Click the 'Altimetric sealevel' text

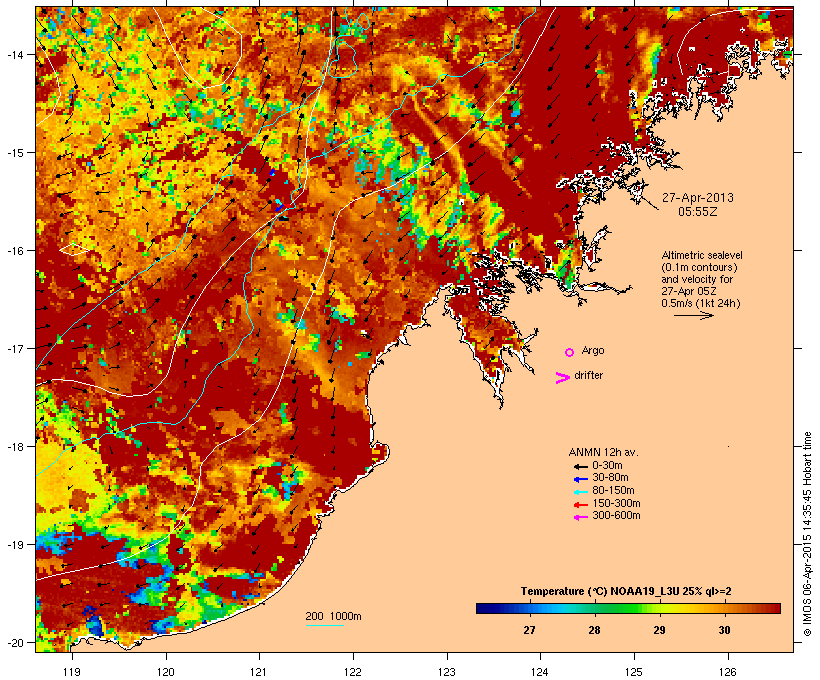(702, 255)
